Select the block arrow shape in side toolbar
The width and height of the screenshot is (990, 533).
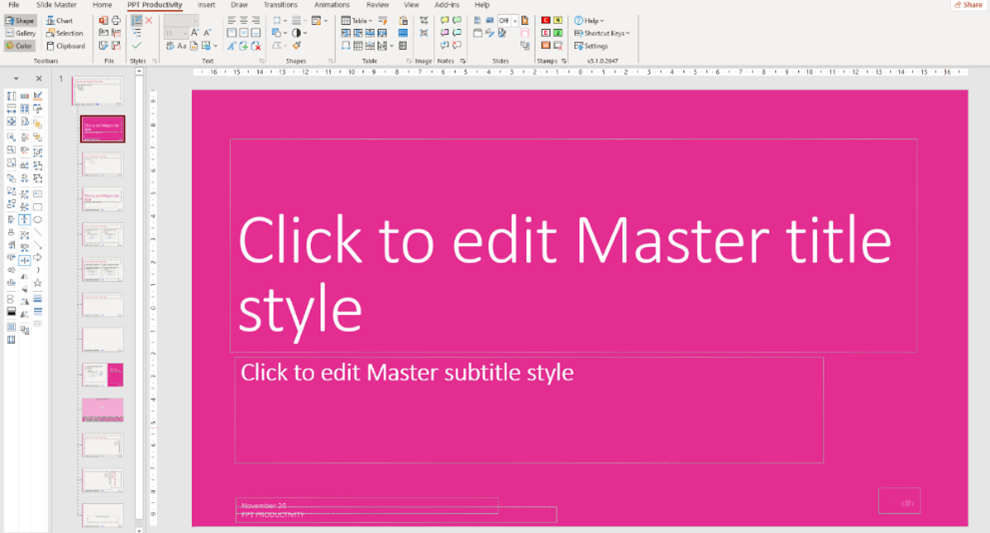38,257
